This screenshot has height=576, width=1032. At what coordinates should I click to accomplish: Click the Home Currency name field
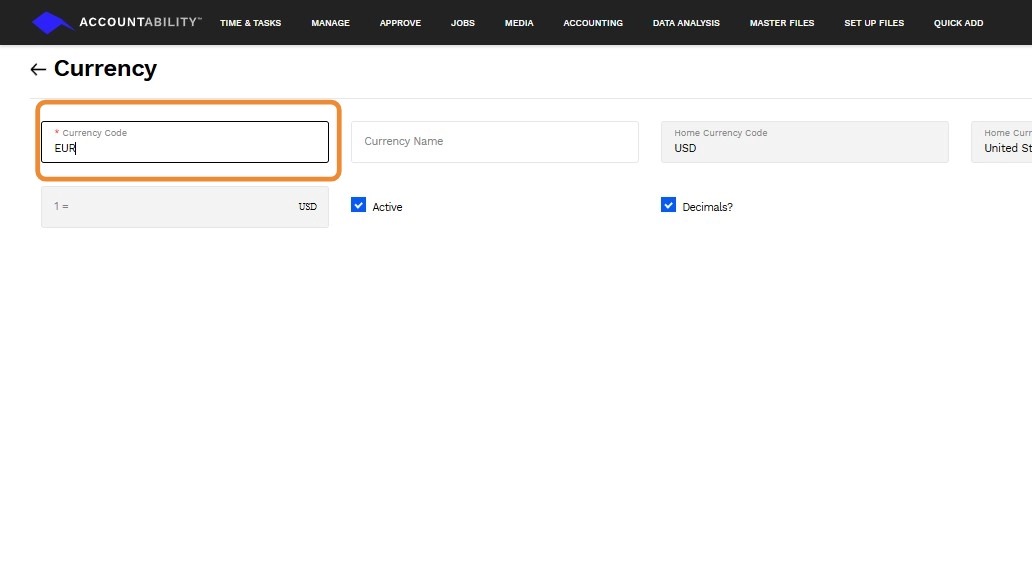point(1002,142)
